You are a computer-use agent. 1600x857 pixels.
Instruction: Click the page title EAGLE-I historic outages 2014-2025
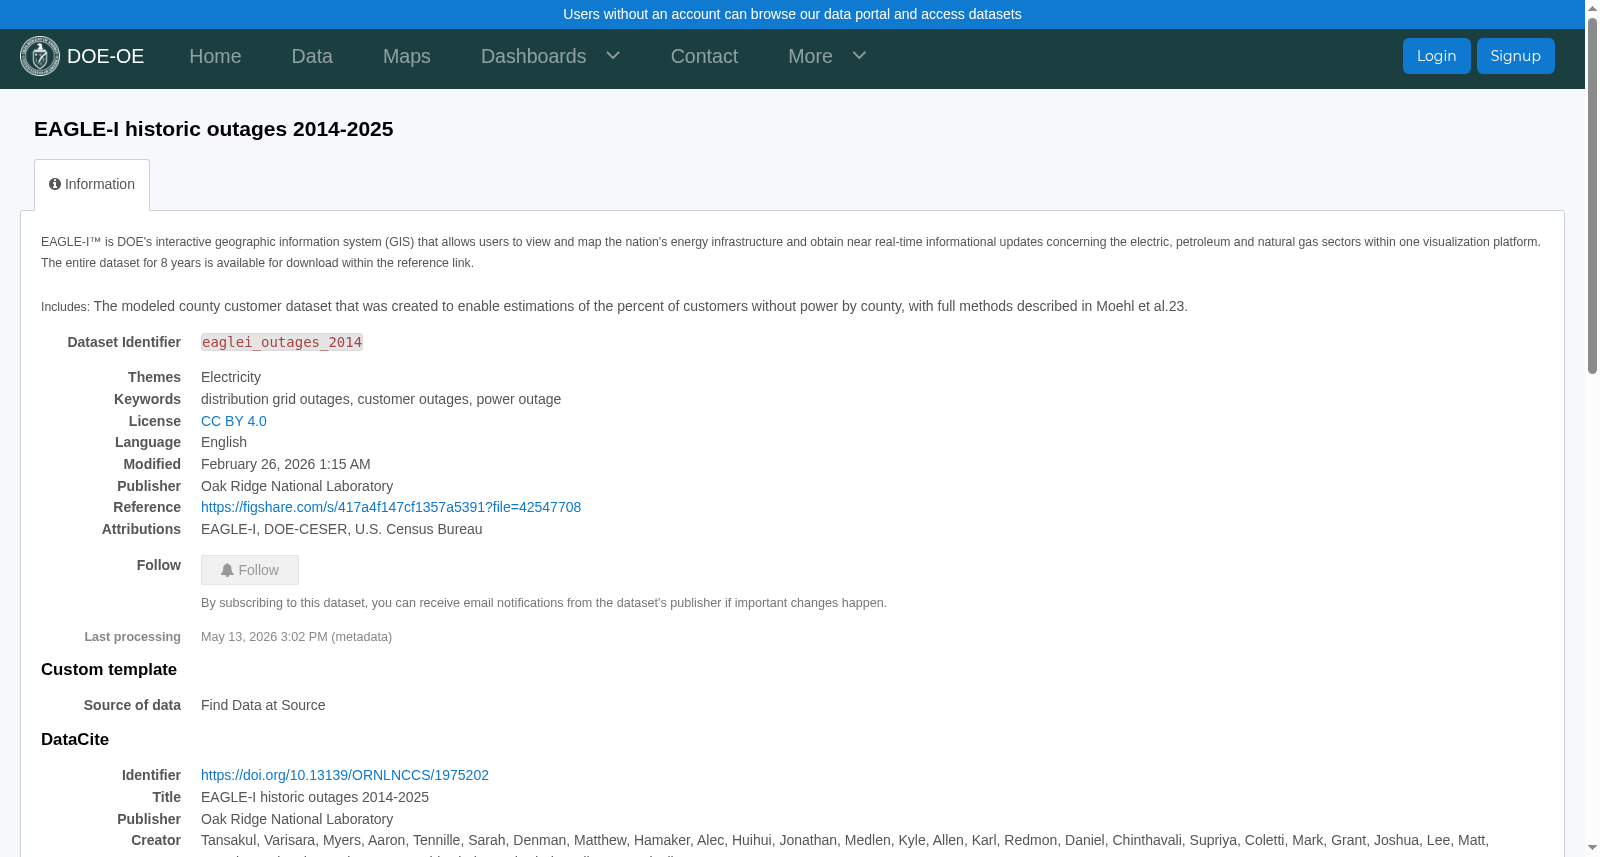(x=214, y=129)
